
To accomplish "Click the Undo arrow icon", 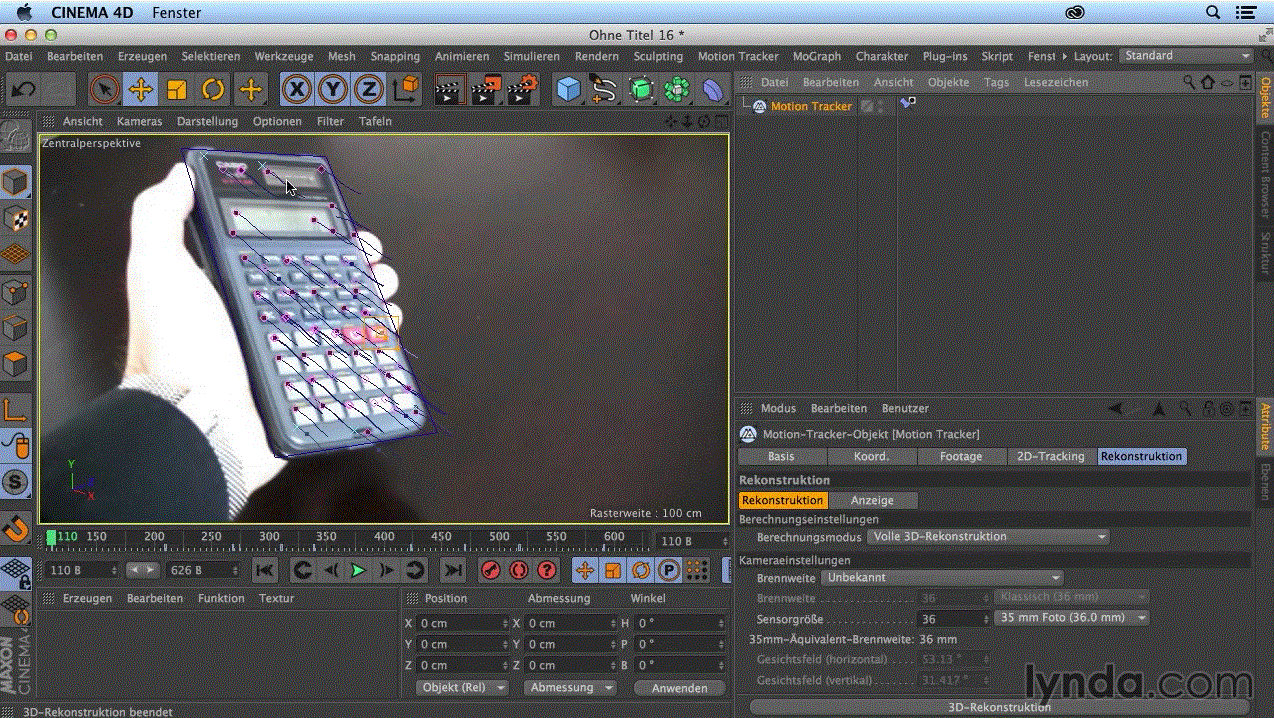I will click(23, 90).
